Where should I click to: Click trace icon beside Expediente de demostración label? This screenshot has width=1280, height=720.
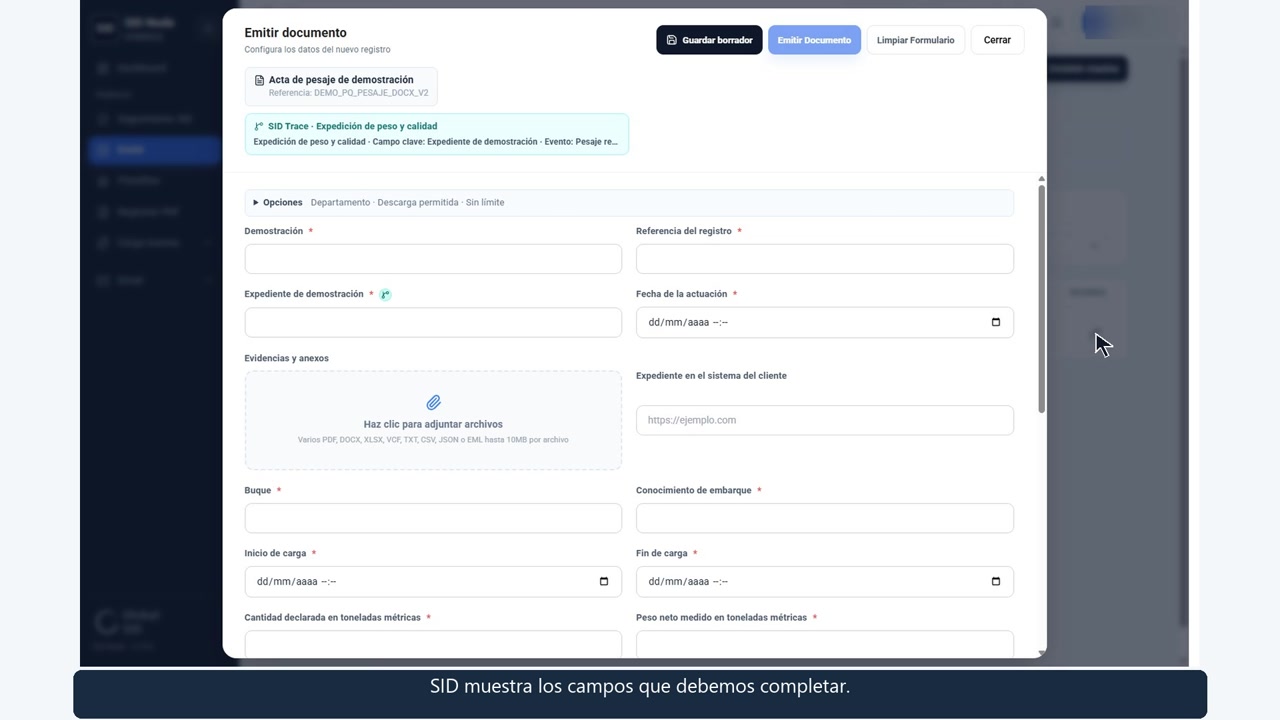[385, 295]
